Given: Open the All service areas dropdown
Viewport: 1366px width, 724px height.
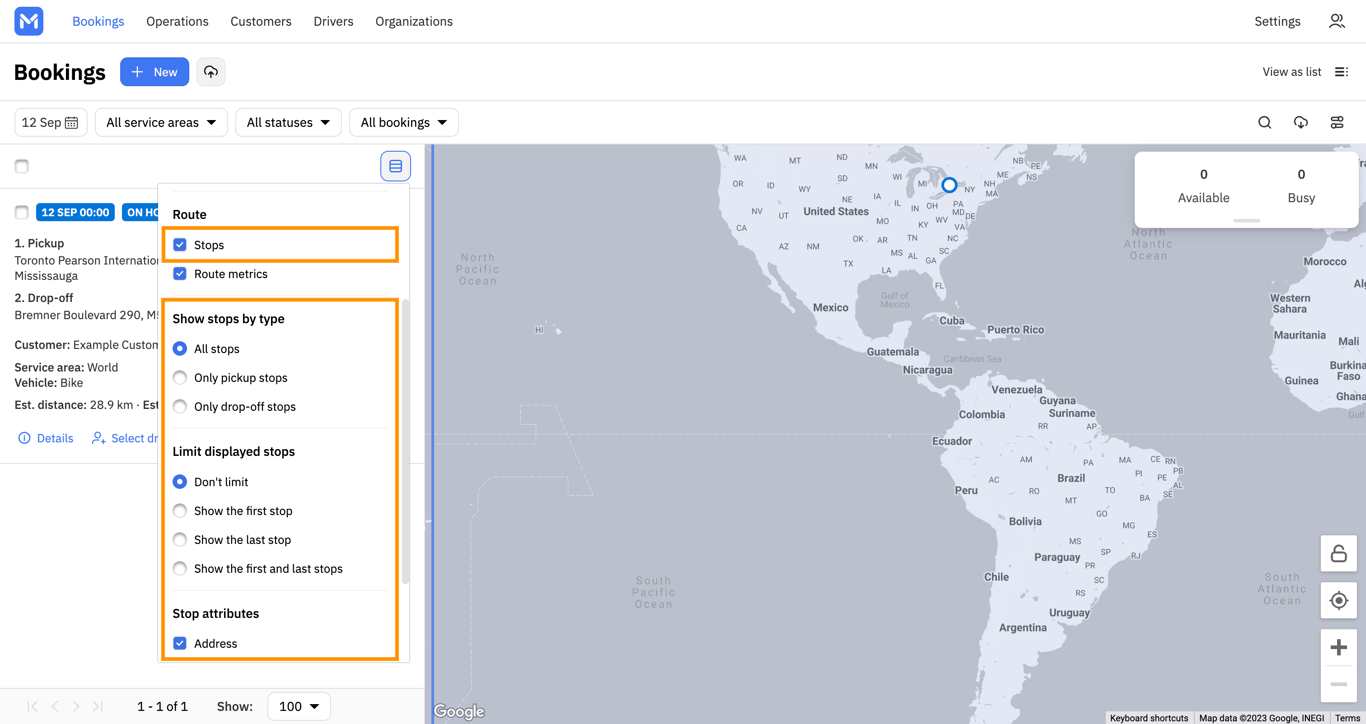Looking at the screenshot, I should pyautogui.click(x=161, y=122).
